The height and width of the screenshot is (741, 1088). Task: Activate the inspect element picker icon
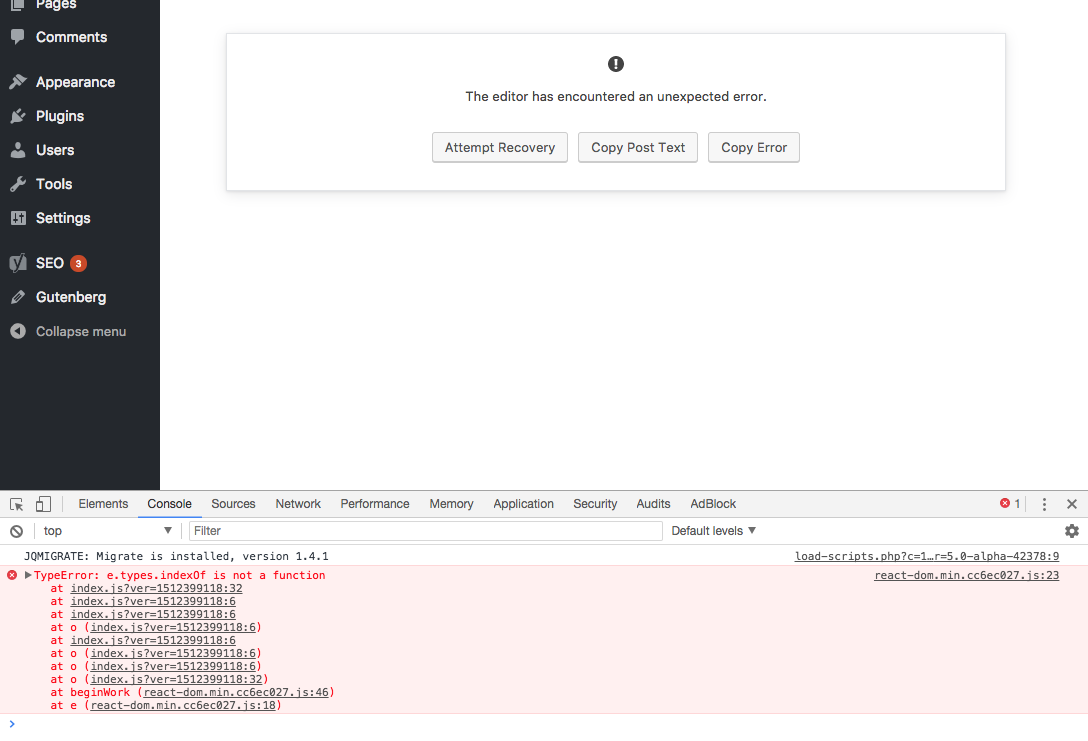(17, 504)
